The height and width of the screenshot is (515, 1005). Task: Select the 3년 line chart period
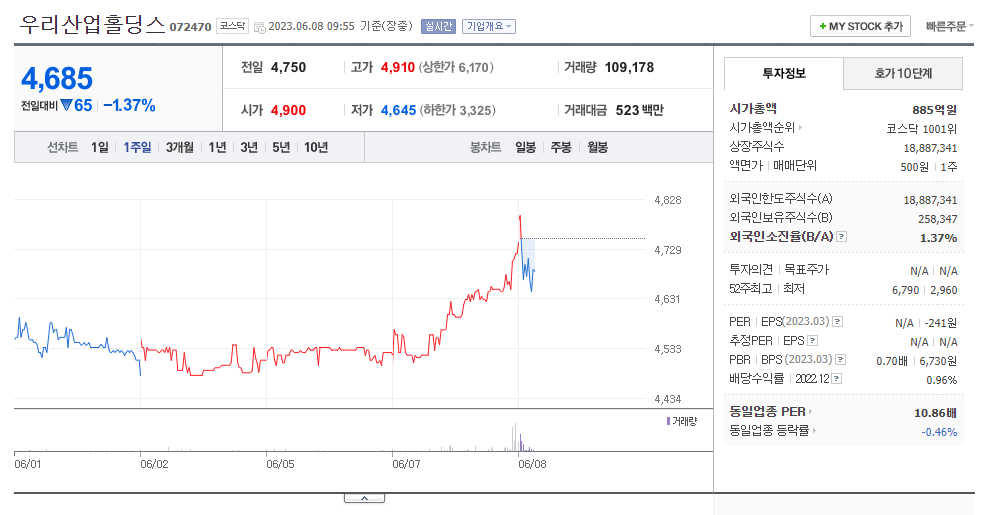coord(249,147)
